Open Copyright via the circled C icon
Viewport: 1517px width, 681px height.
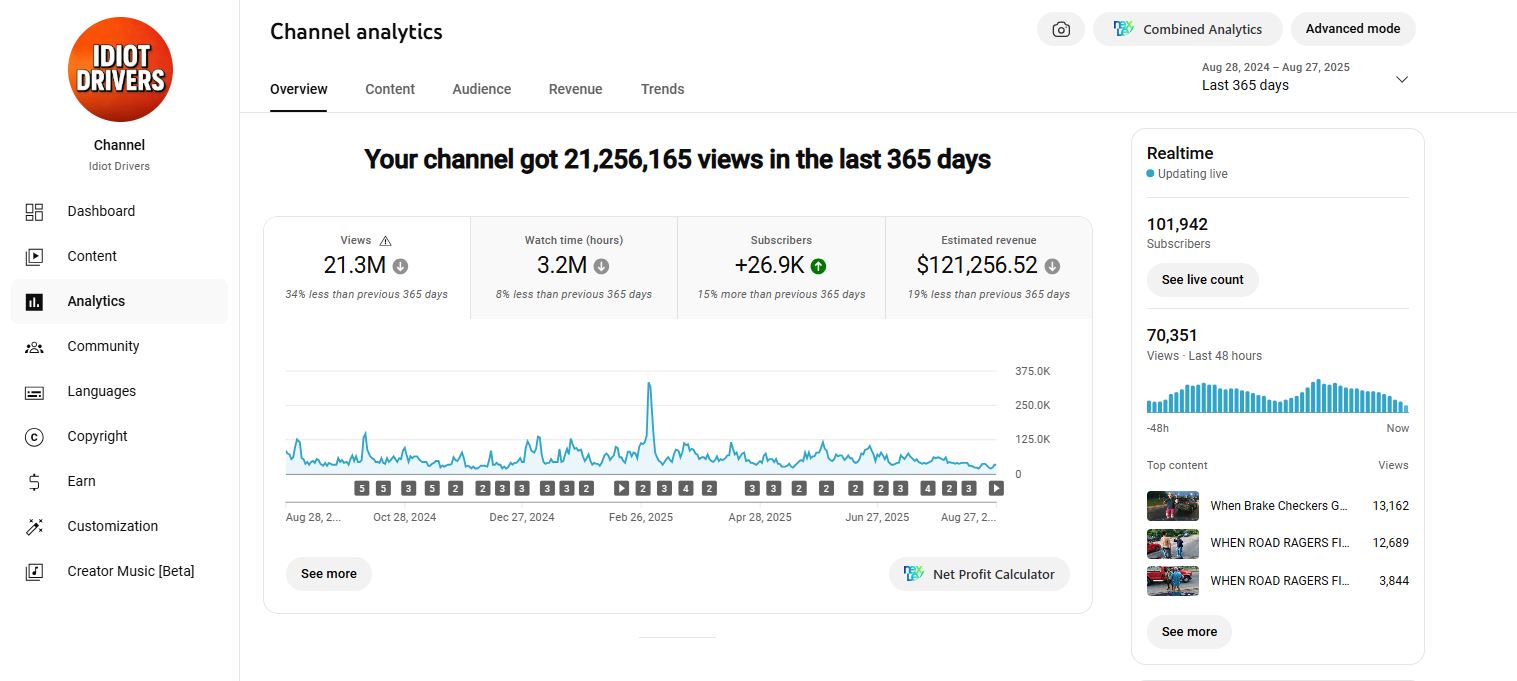pos(34,436)
